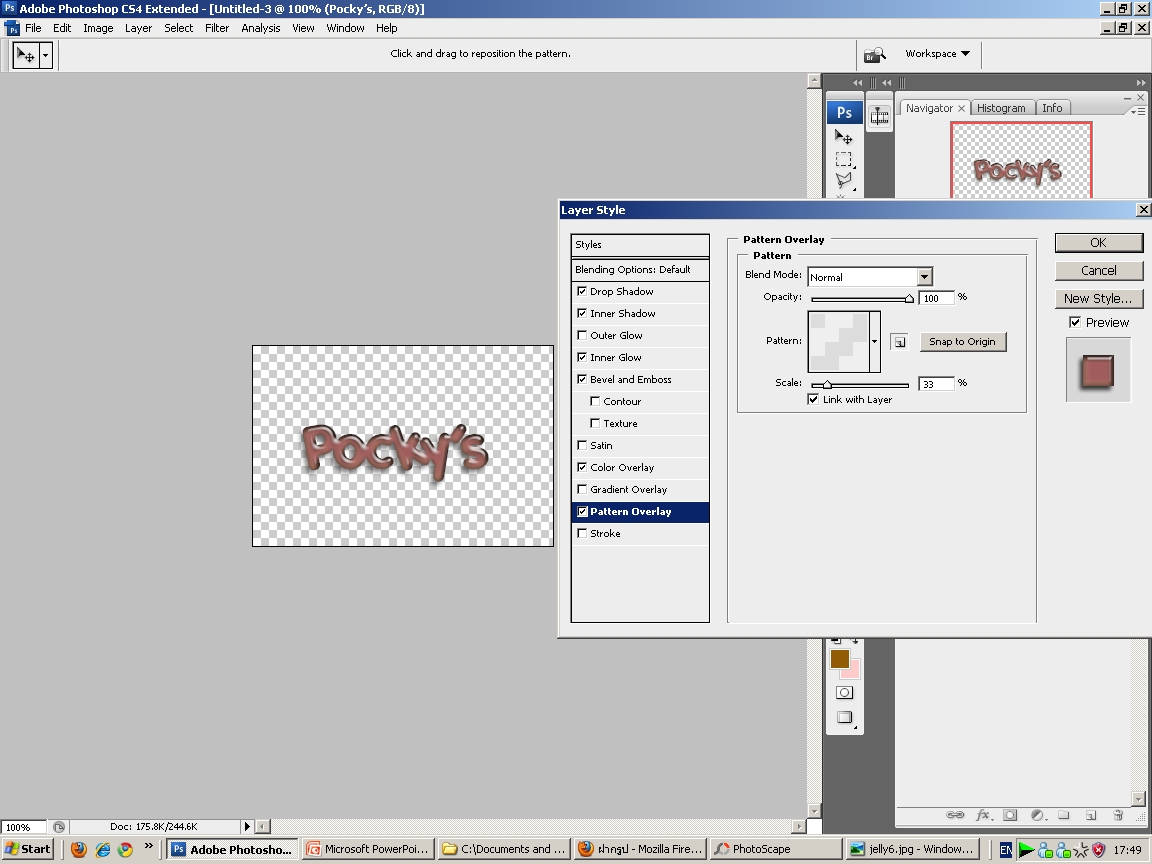Enable the Contour option
1152x864 pixels.
click(595, 402)
